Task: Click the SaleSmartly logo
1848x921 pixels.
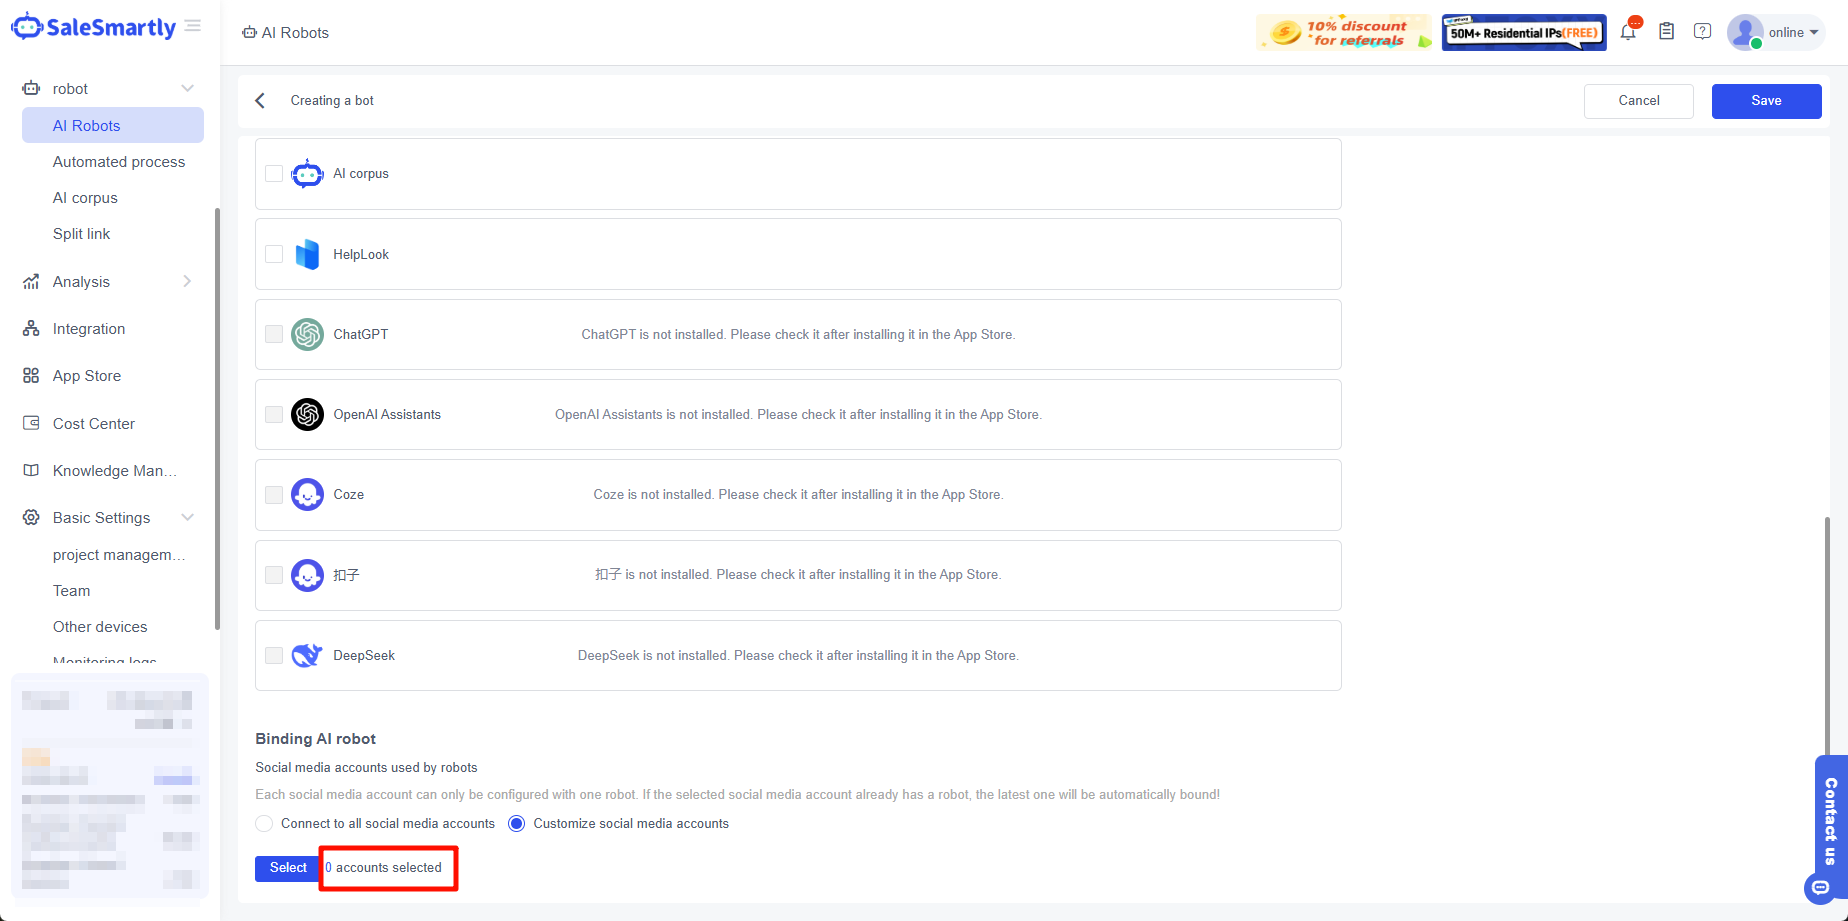Action: (x=93, y=27)
